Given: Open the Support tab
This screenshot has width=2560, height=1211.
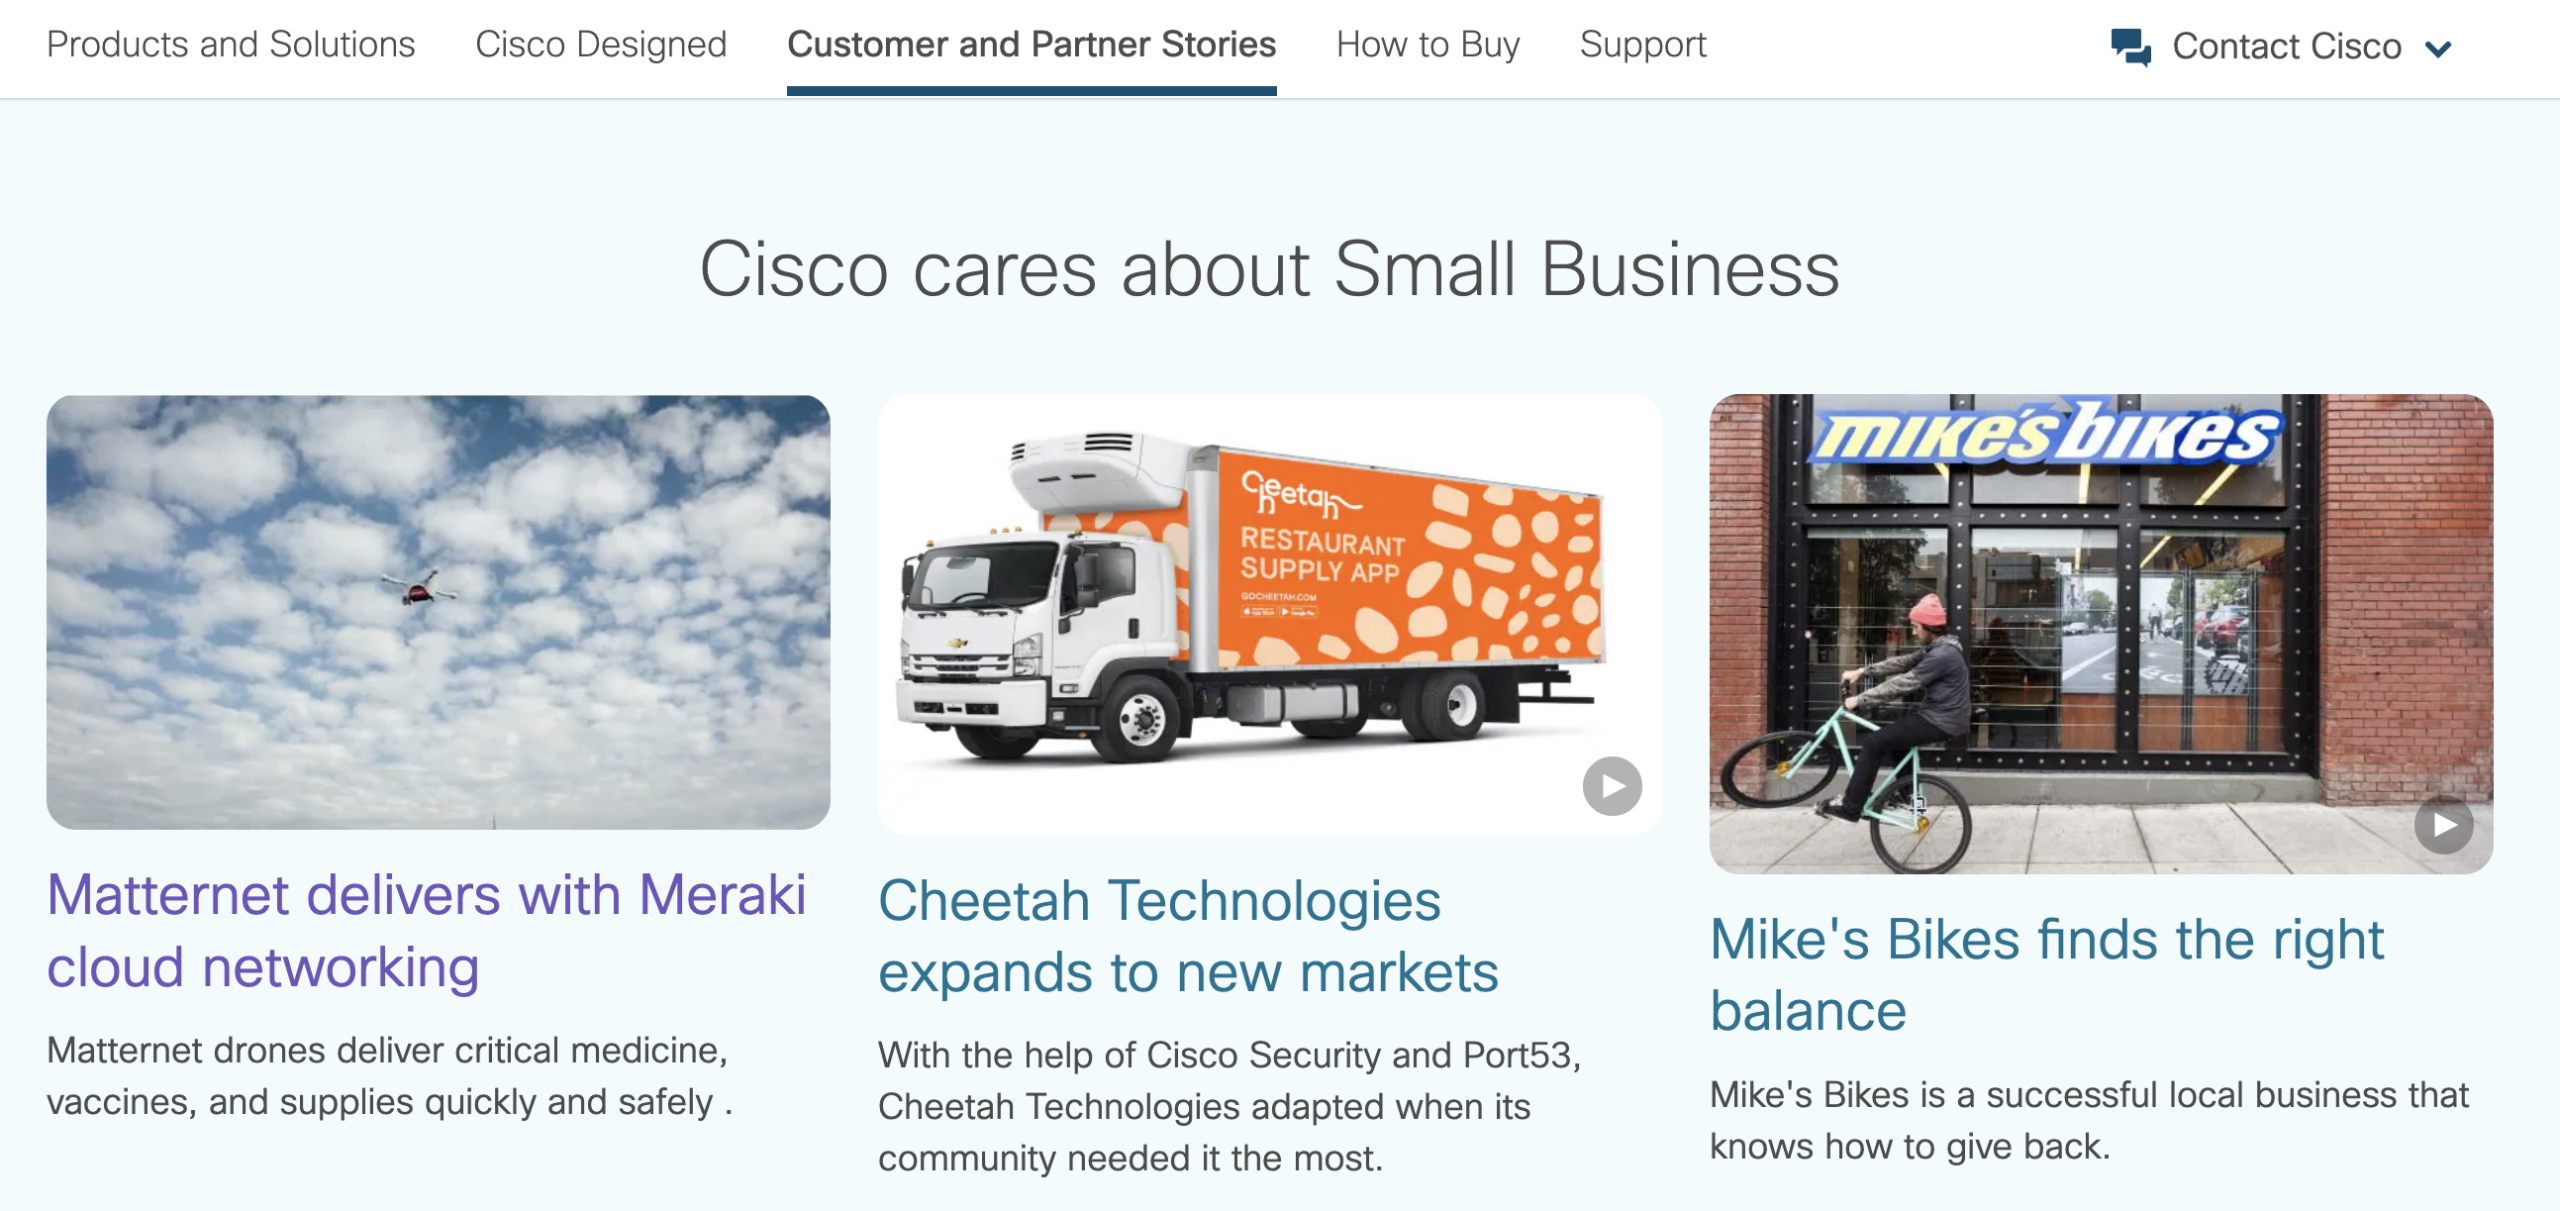Looking at the screenshot, I should pos(1643,45).
